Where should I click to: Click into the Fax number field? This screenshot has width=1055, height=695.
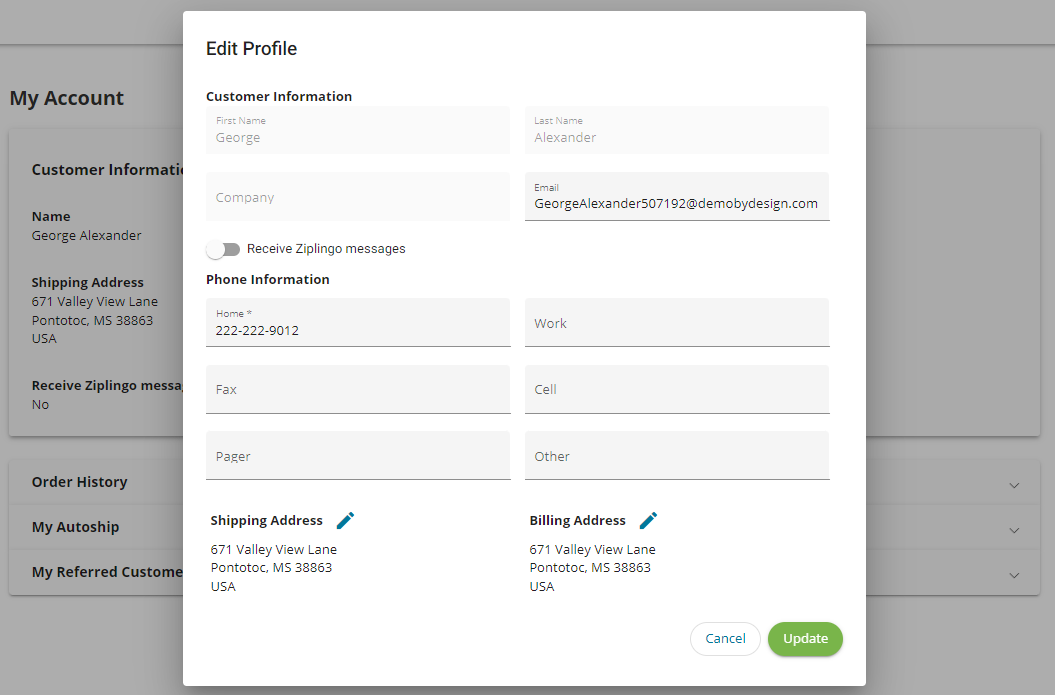click(357, 389)
